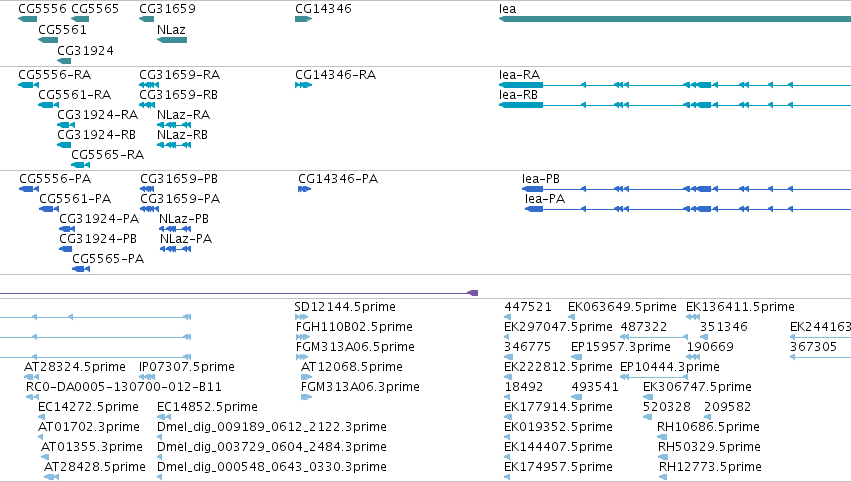Select the AT12068.5prime EST label

tap(352, 367)
